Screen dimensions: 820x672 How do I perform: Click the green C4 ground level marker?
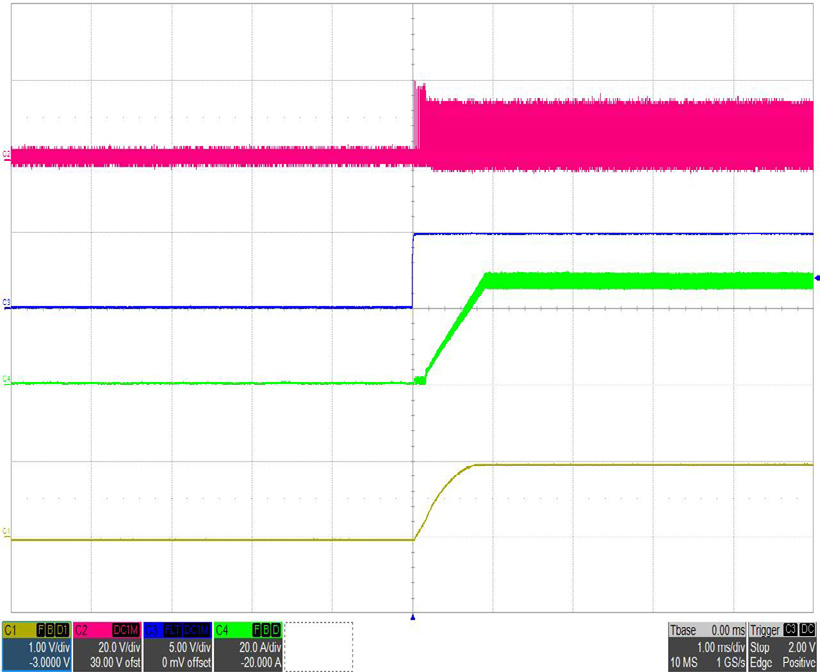7,378
